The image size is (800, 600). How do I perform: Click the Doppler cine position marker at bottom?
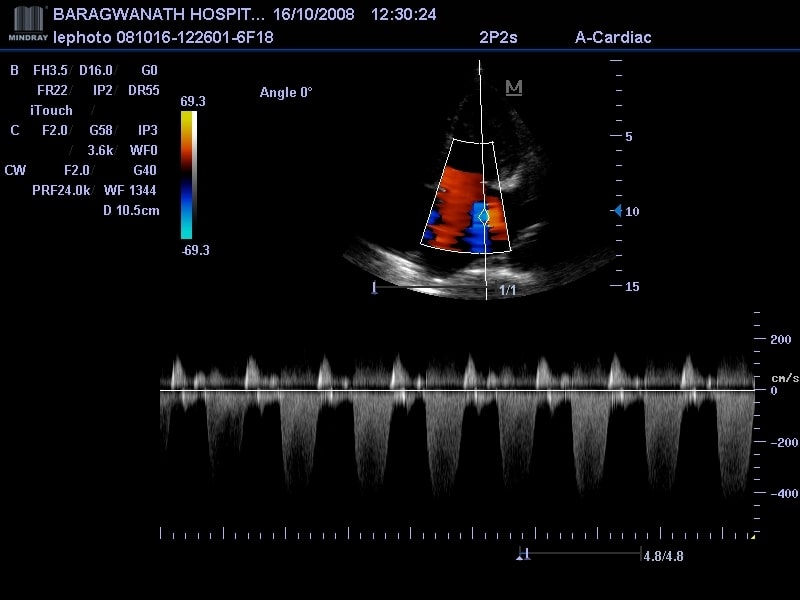[x=522, y=553]
